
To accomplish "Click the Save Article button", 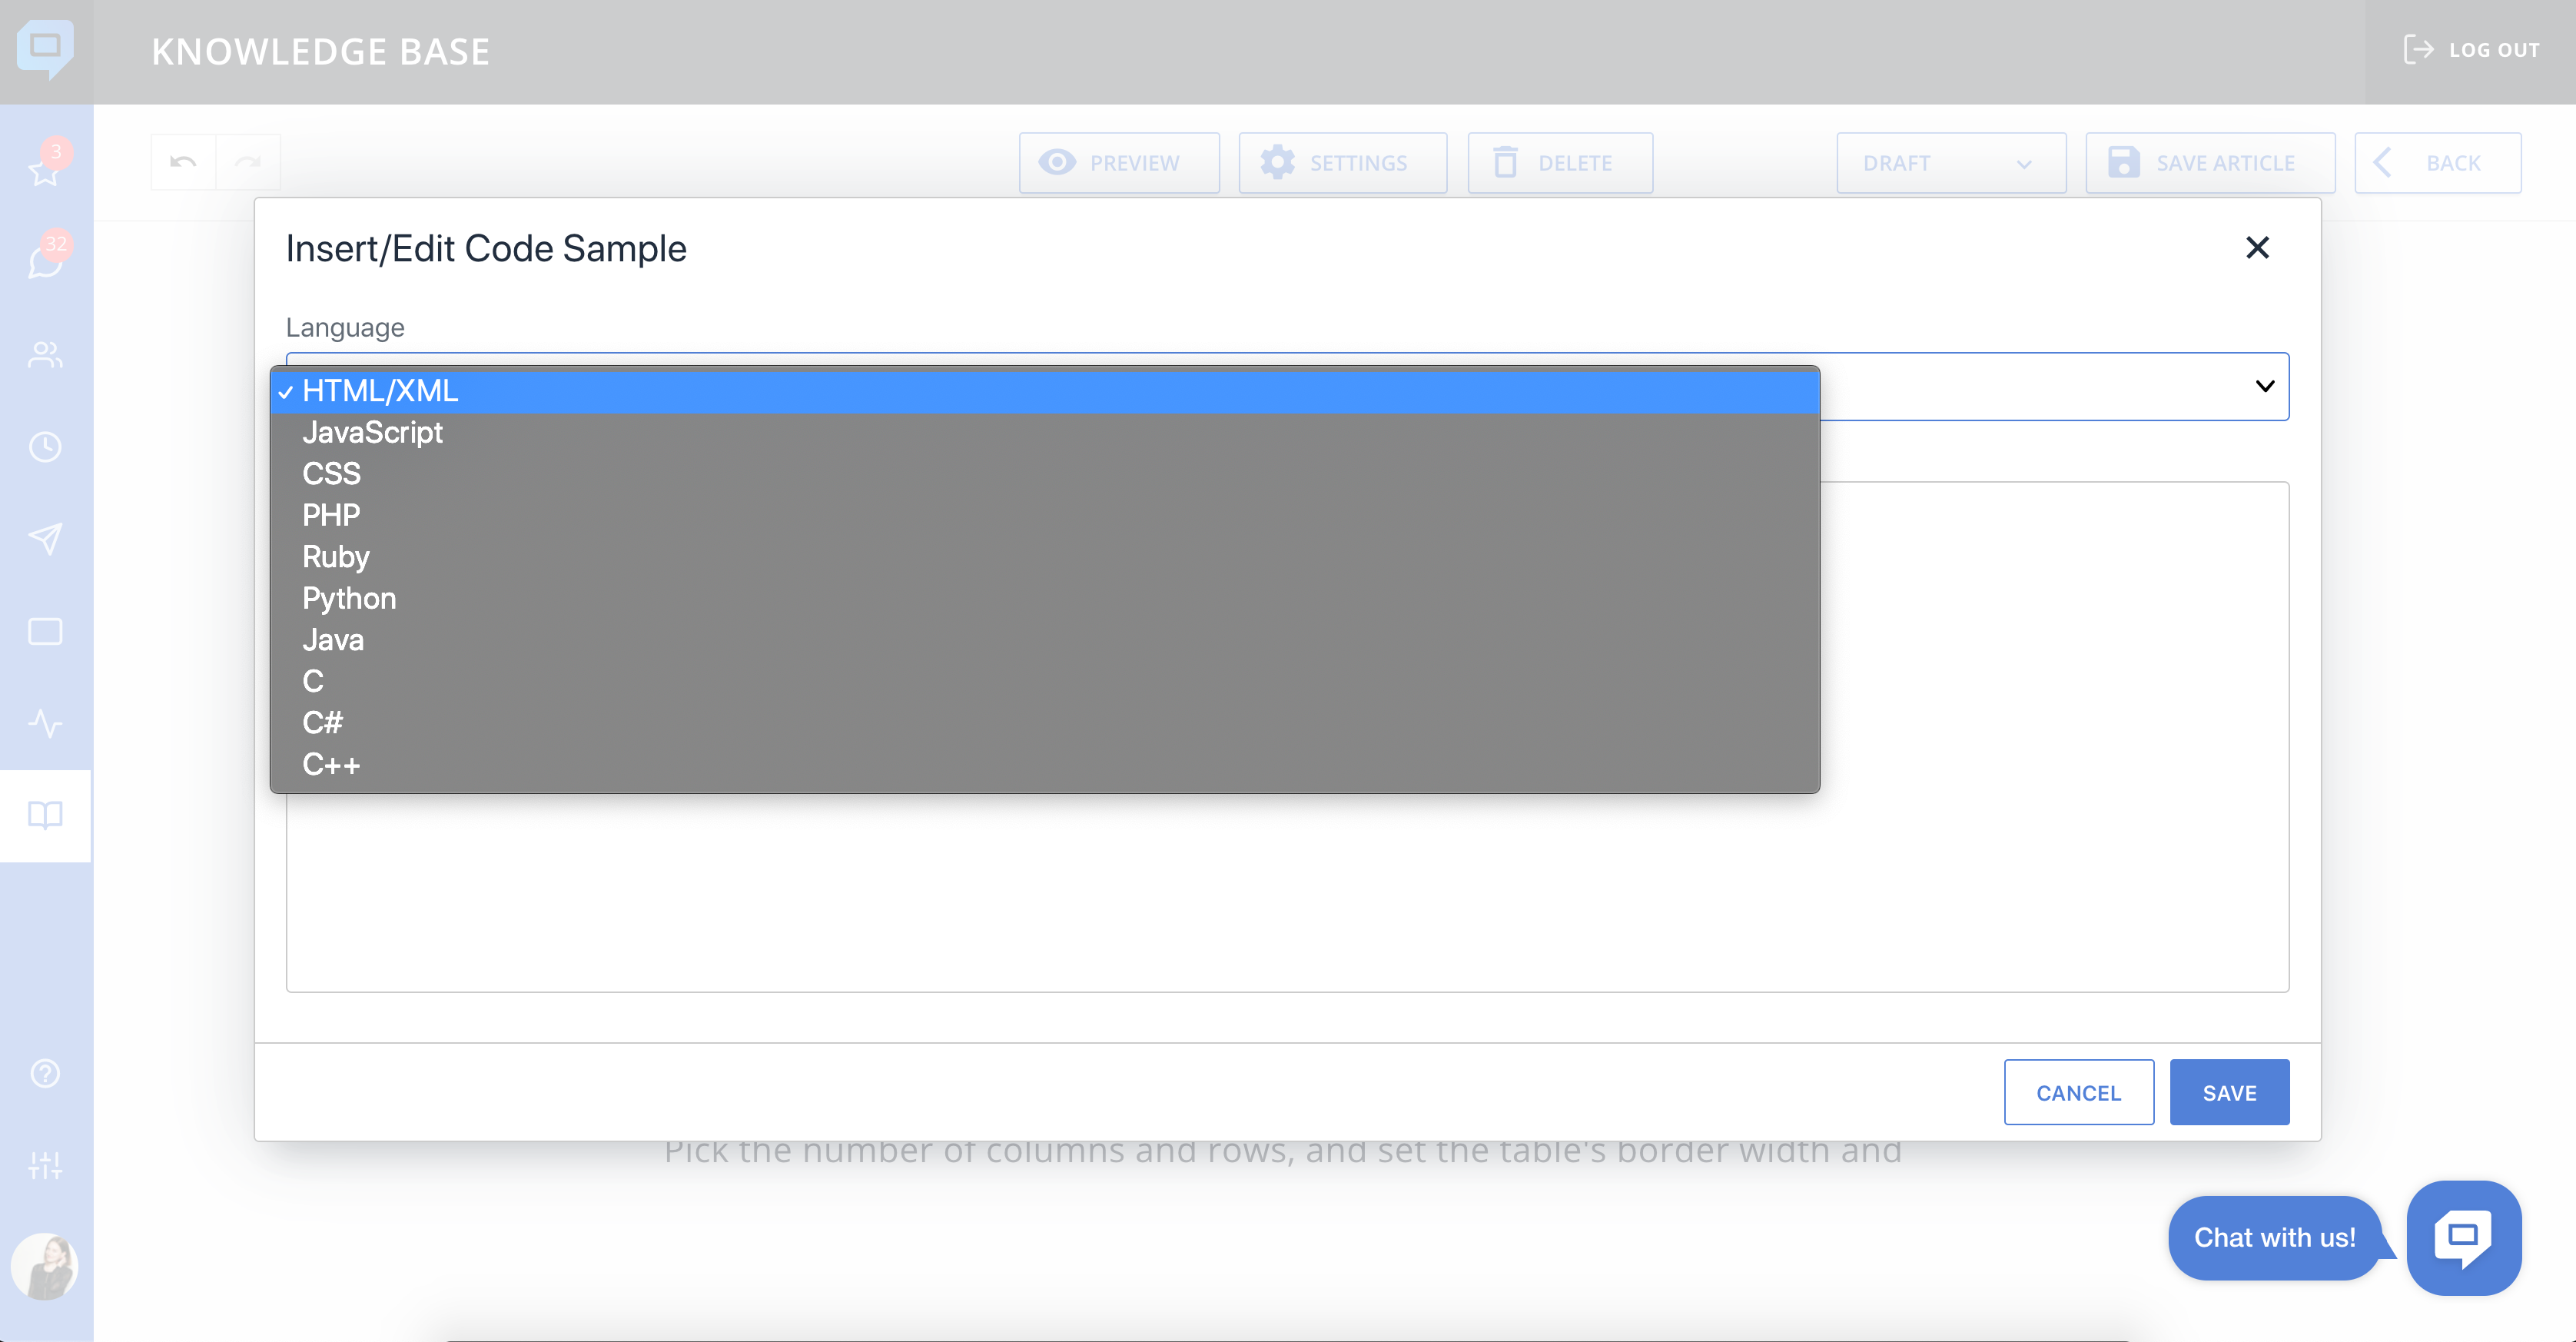I will click(2210, 162).
